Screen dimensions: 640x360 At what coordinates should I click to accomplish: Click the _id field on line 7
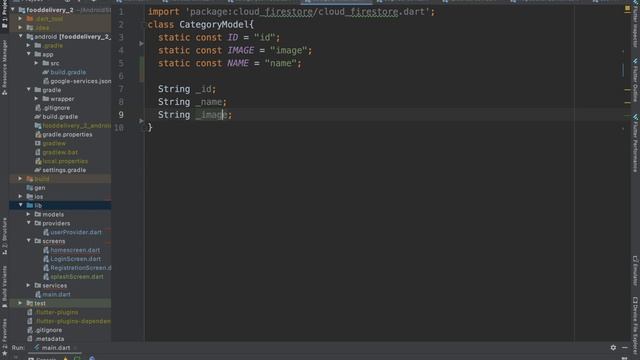pos(203,89)
